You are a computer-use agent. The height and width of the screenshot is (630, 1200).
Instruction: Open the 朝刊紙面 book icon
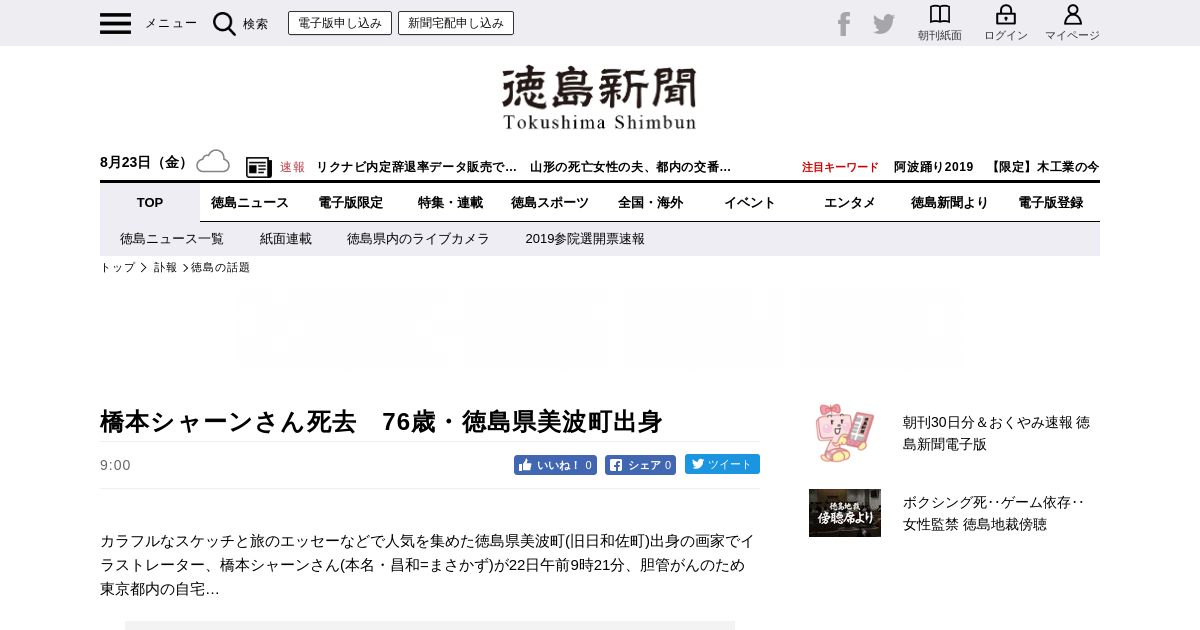[940, 15]
